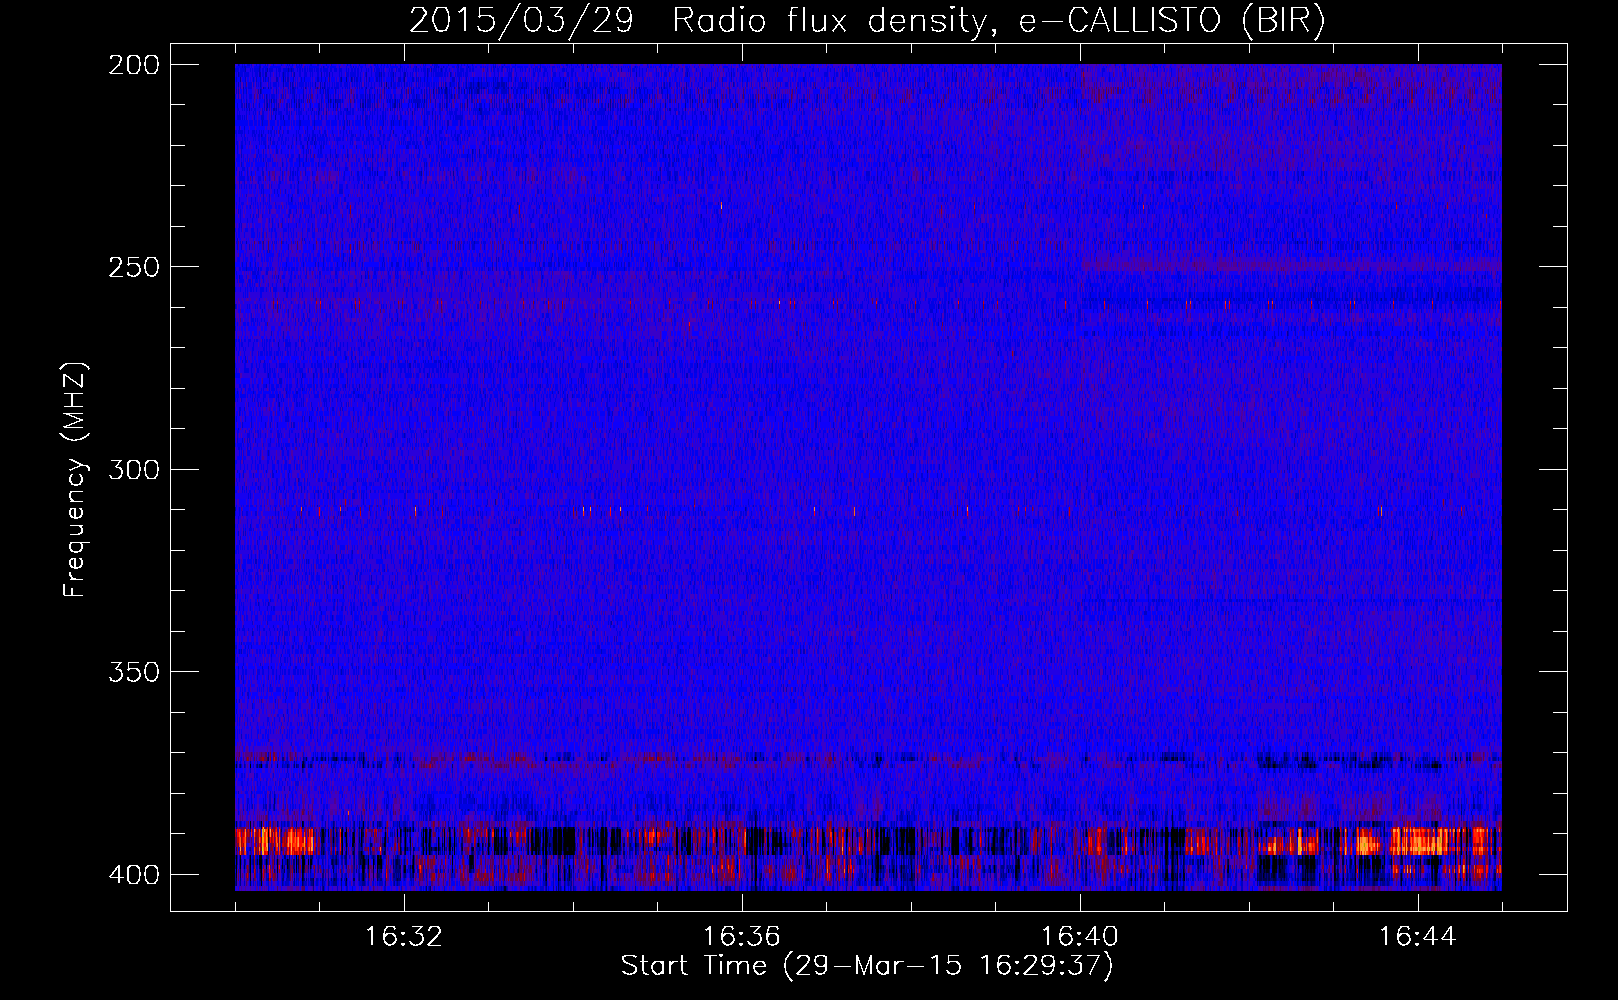This screenshot has height=1000, width=1618.
Task: Click the 250 frequency tick label
Action: [x=133, y=267]
